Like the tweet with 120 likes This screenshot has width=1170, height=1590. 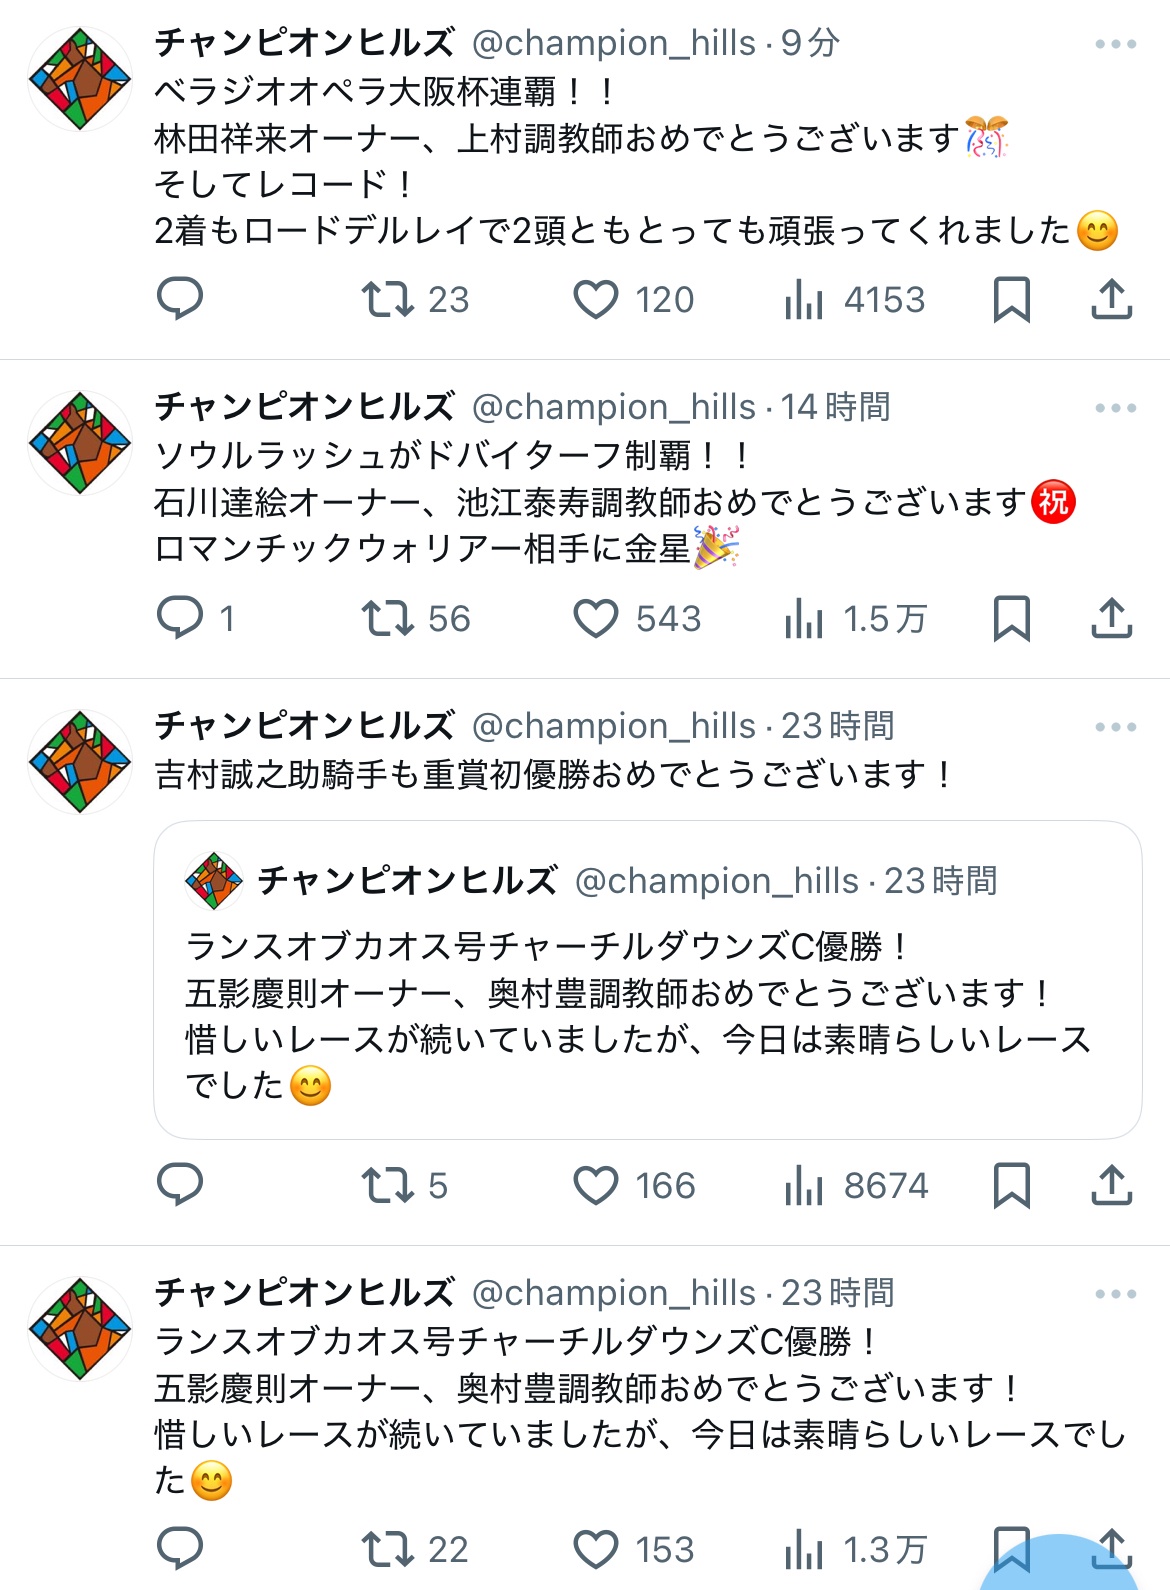596,299
